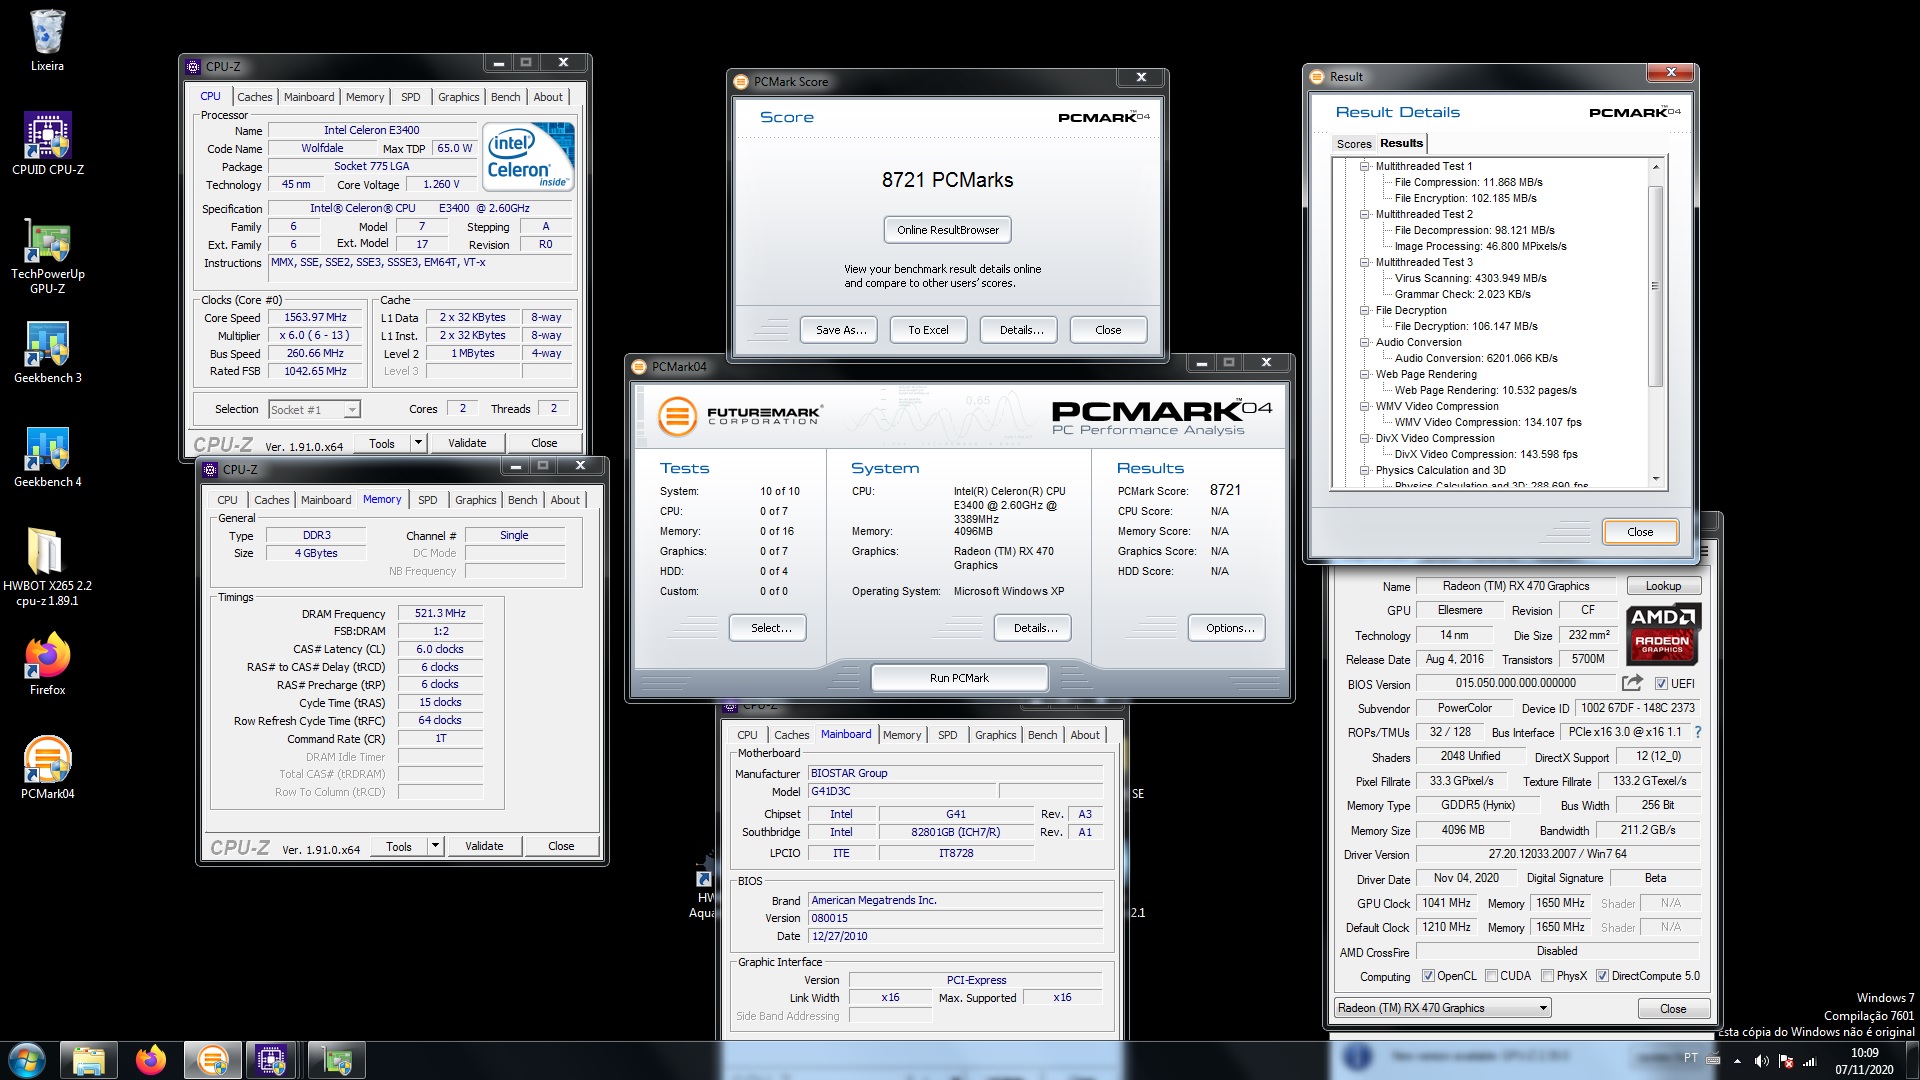Image resolution: width=1920 pixels, height=1080 pixels.
Task: Toggle the OpenCL checkbox
Action: [1428, 976]
